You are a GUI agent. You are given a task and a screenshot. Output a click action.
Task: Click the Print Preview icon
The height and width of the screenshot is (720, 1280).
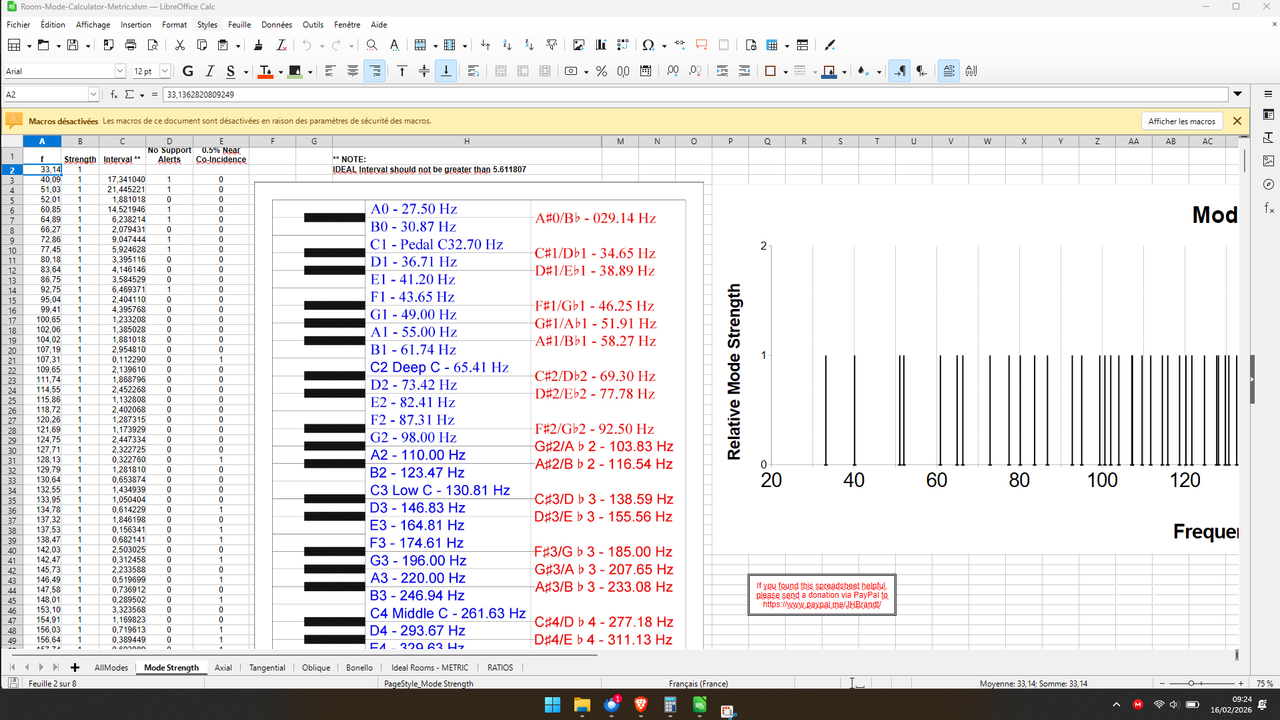[152, 45]
